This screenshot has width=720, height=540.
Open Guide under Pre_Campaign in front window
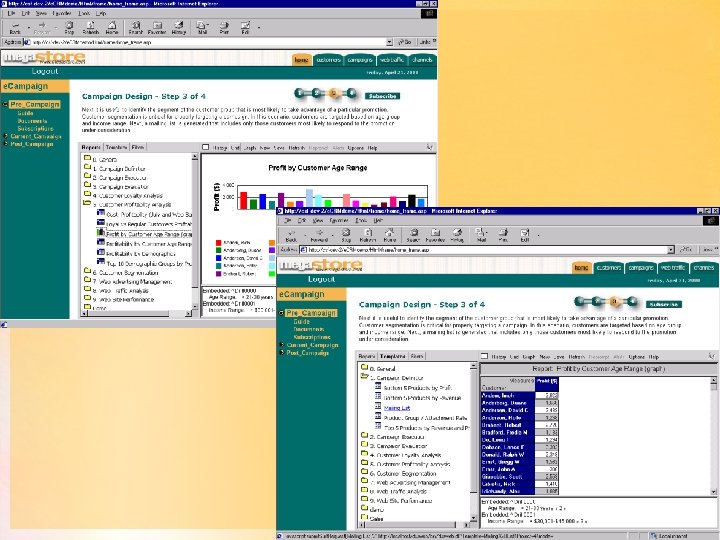tap(302, 321)
